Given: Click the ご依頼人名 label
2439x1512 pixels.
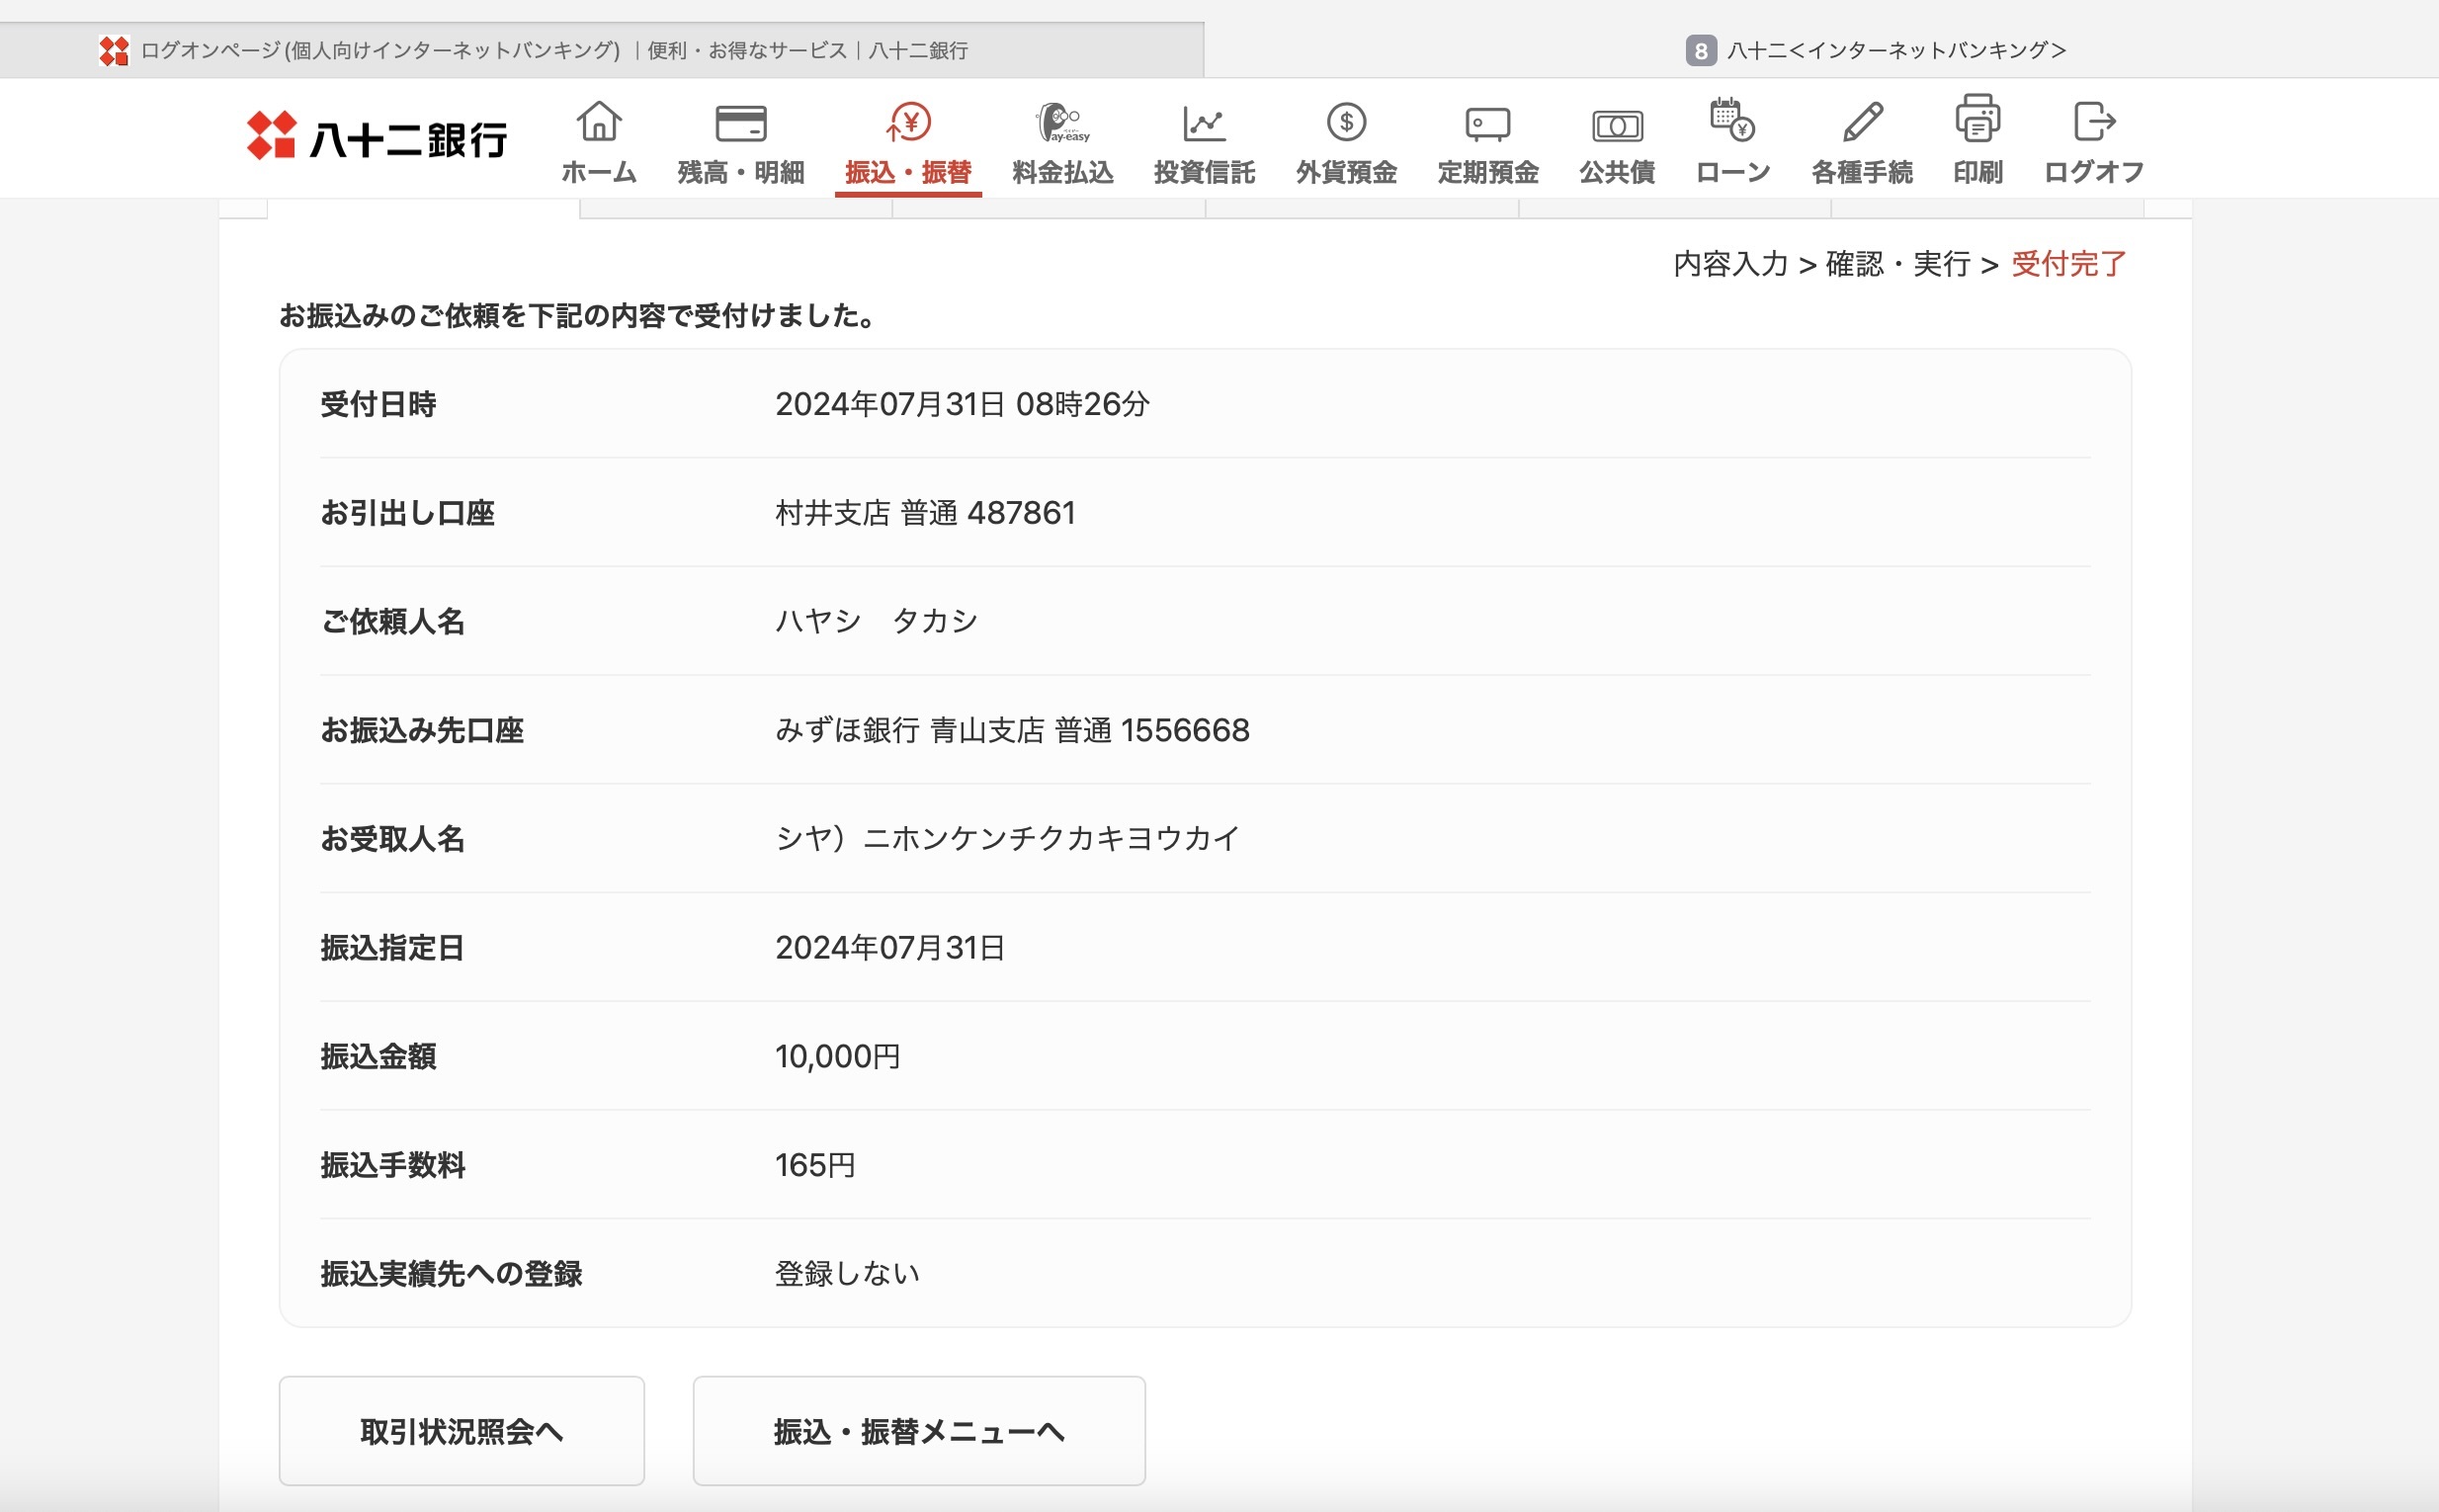Looking at the screenshot, I should click(x=392, y=621).
